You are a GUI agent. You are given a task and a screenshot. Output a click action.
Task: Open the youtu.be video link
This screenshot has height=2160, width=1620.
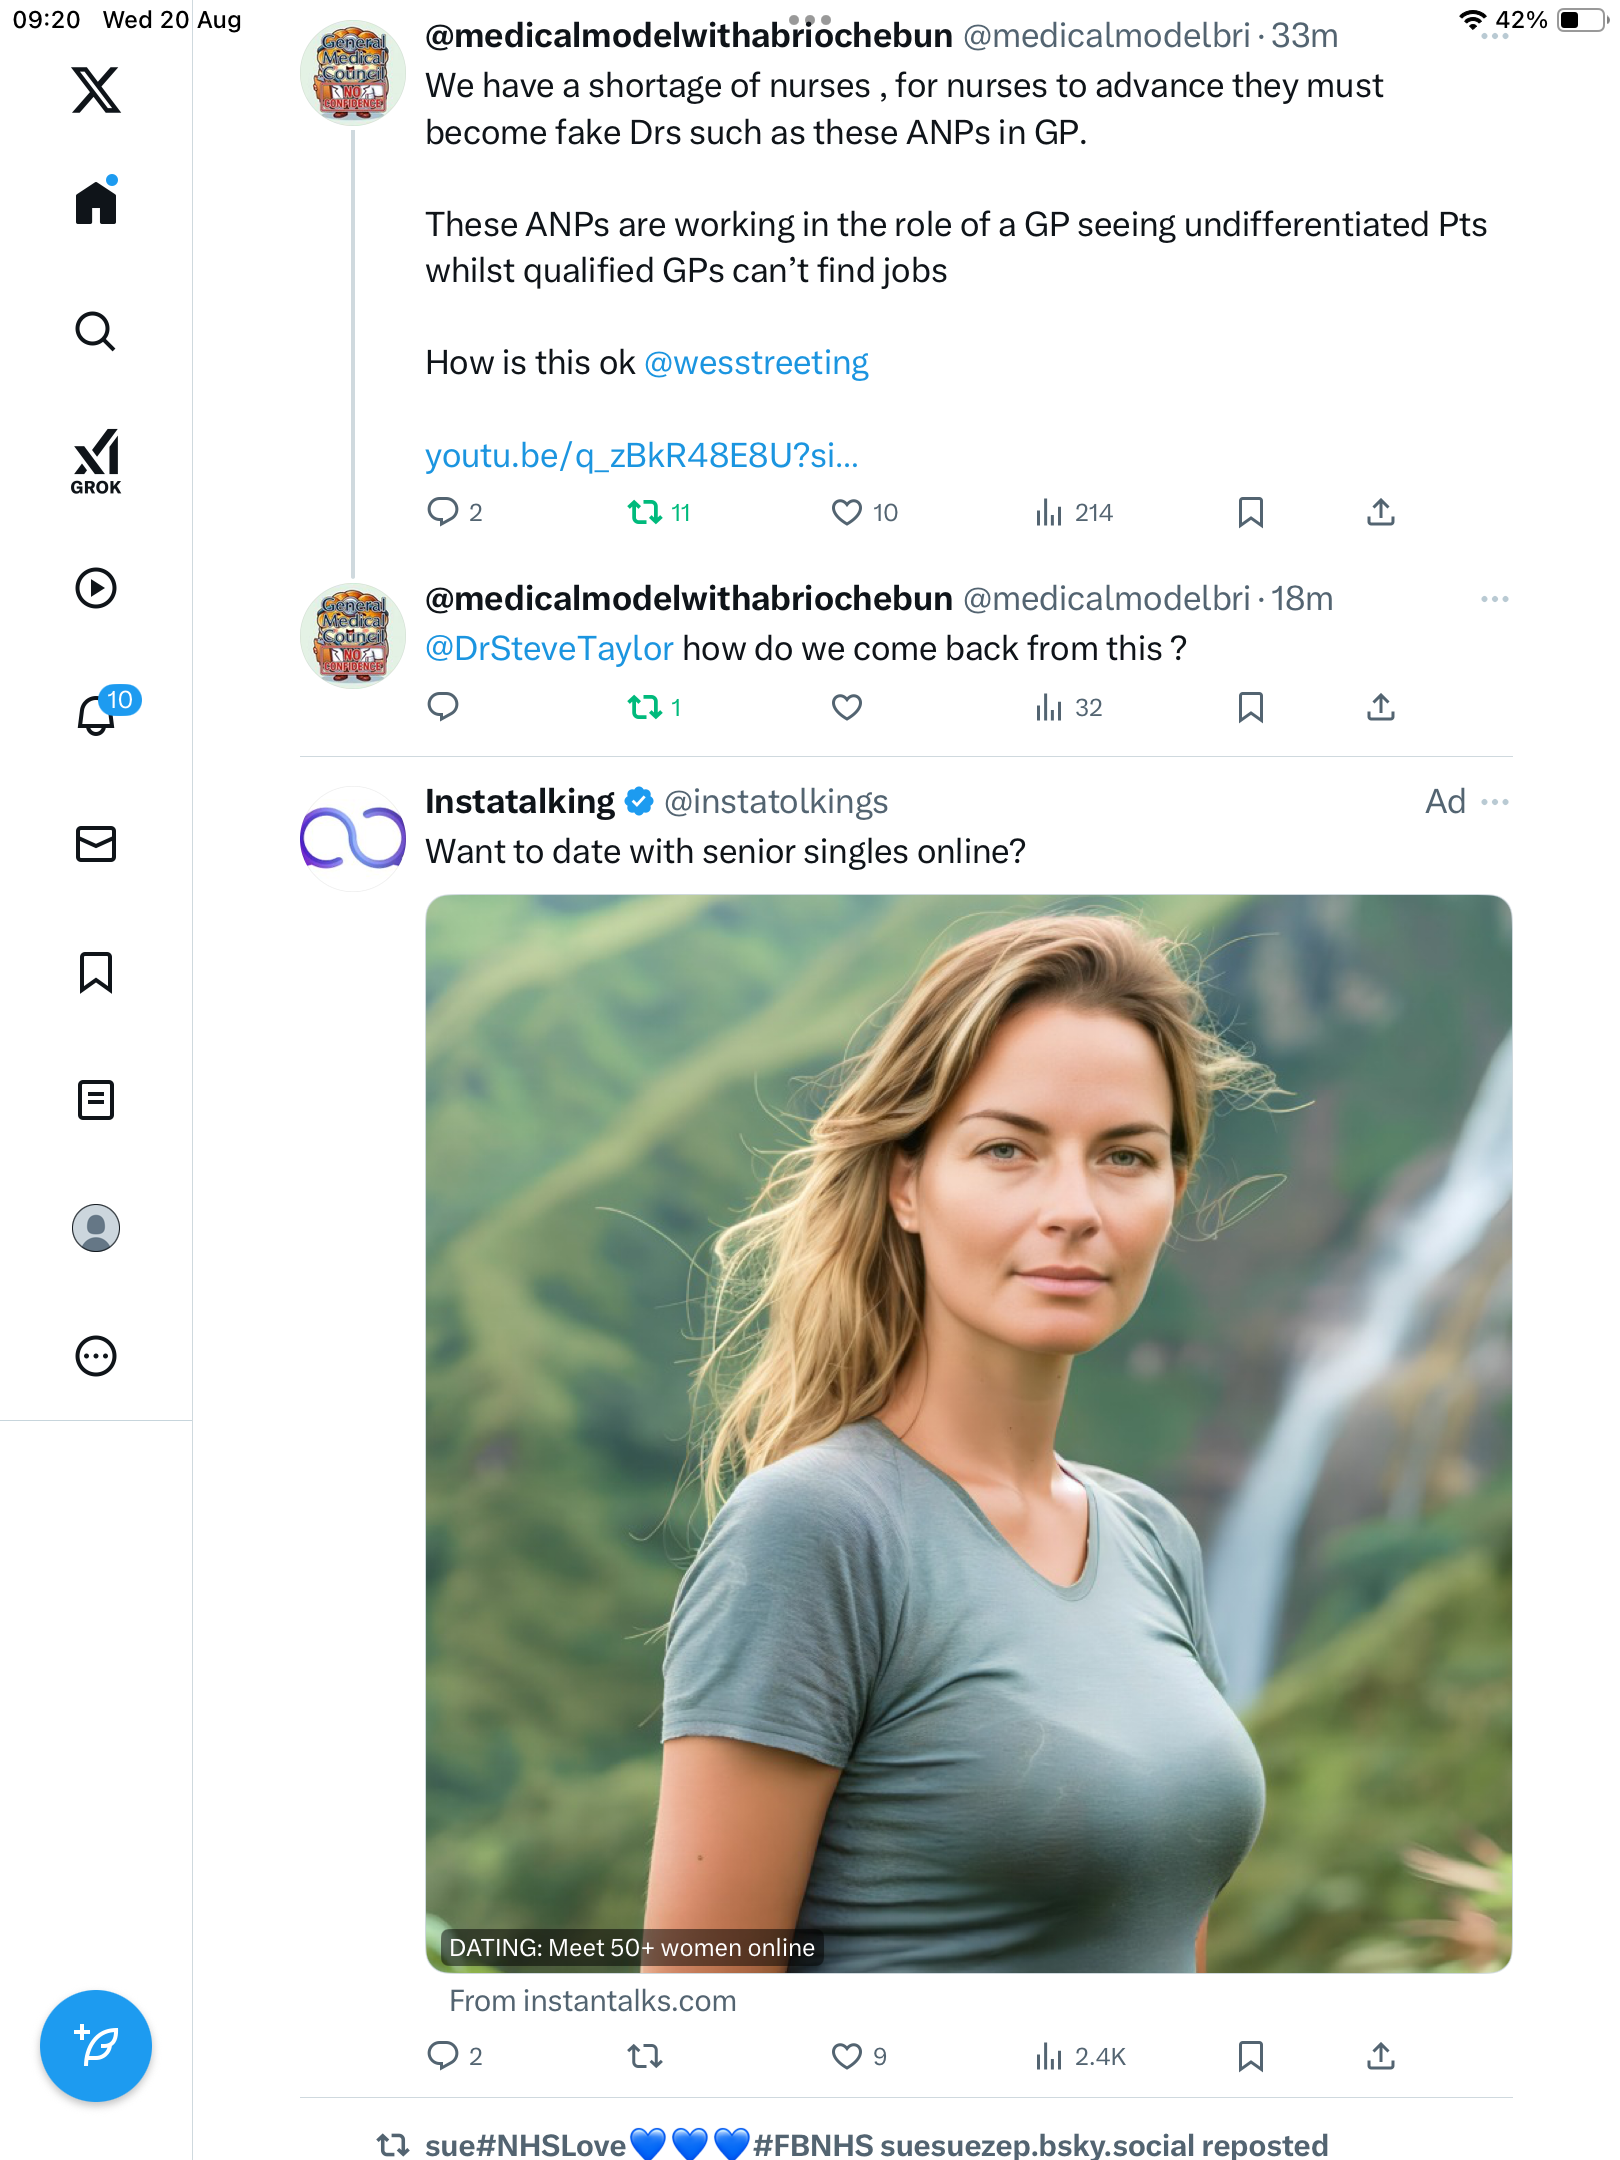641,456
